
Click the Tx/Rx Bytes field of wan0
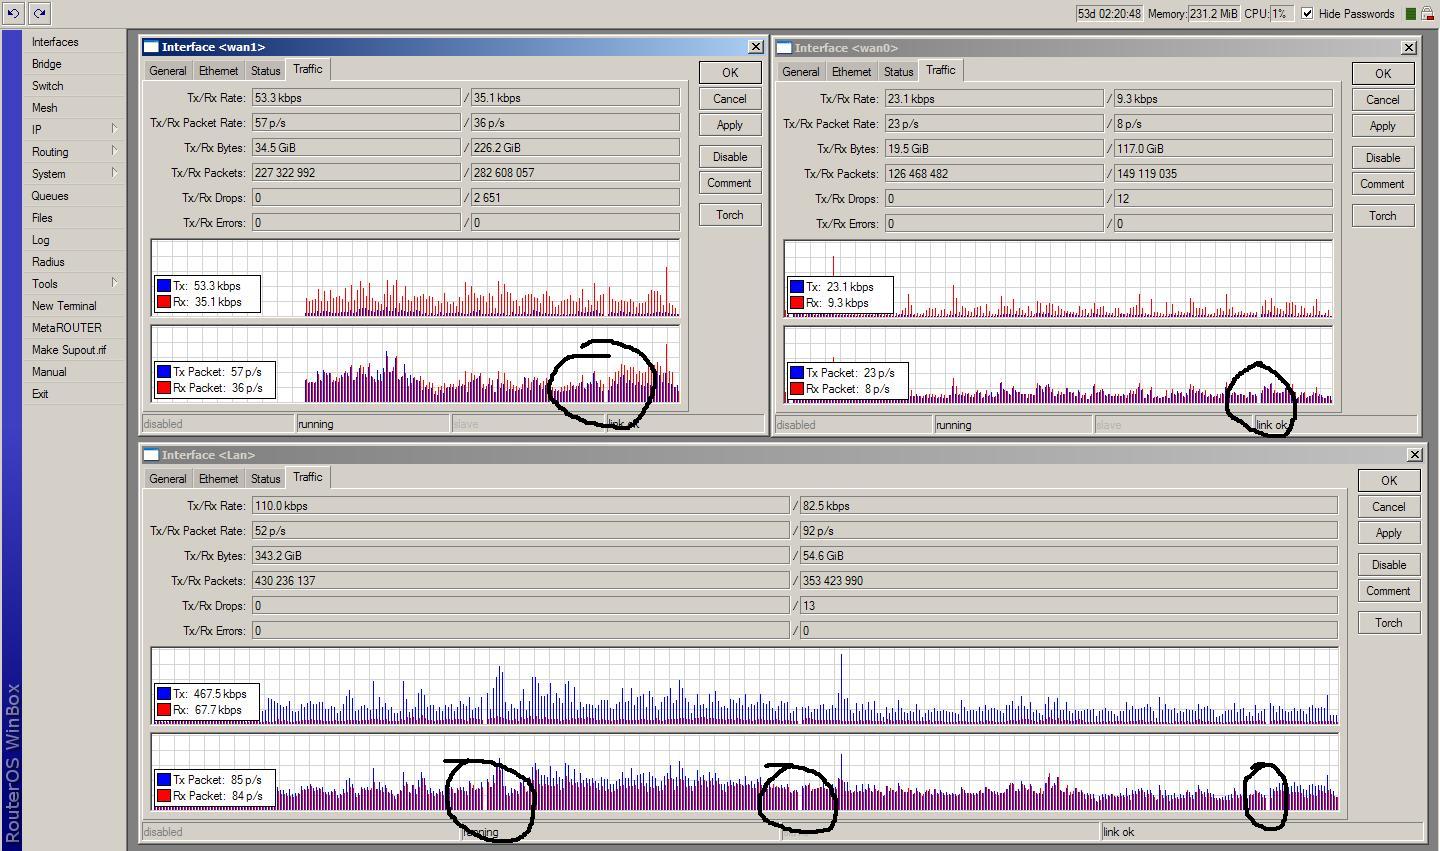[x=994, y=148]
